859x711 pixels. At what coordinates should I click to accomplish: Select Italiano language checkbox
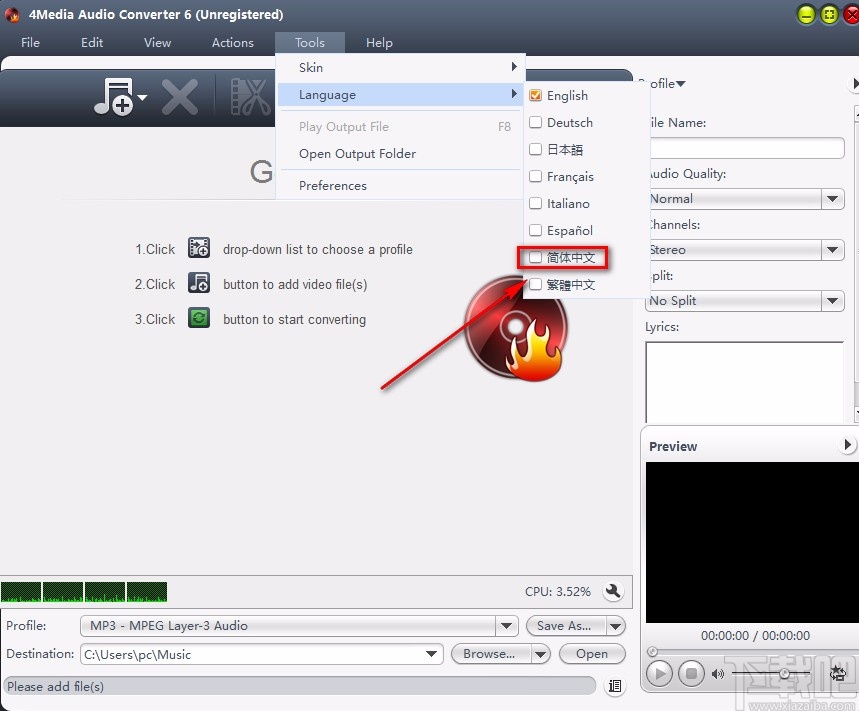click(535, 203)
